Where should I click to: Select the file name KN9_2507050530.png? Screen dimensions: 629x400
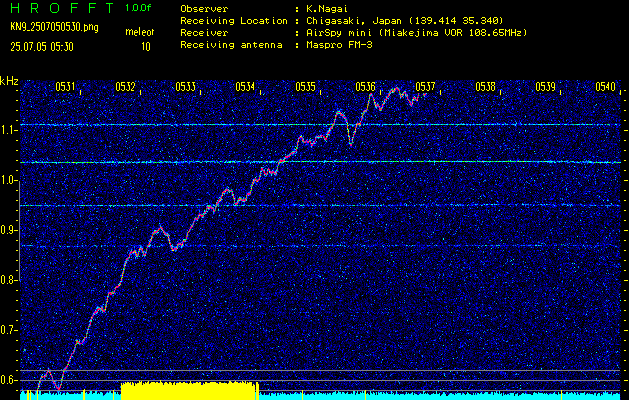[54, 27]
